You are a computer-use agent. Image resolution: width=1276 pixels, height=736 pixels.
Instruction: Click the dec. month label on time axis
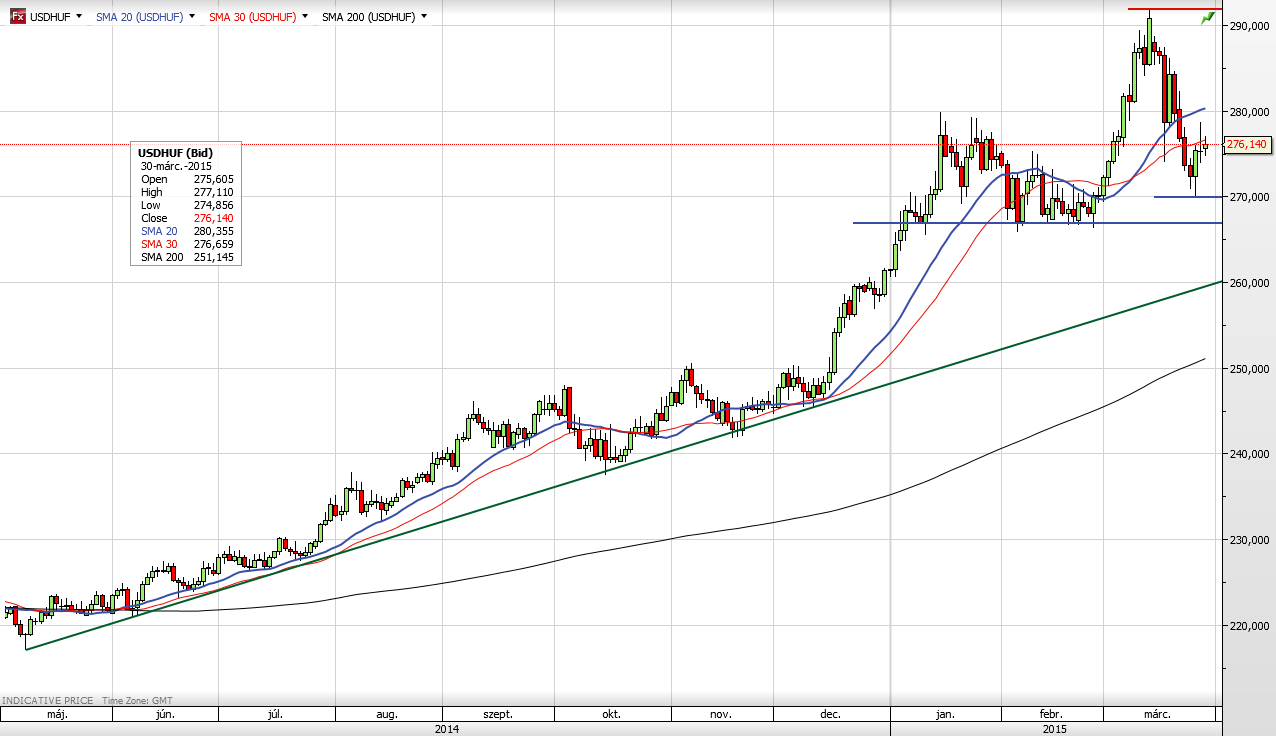point(830,715)
